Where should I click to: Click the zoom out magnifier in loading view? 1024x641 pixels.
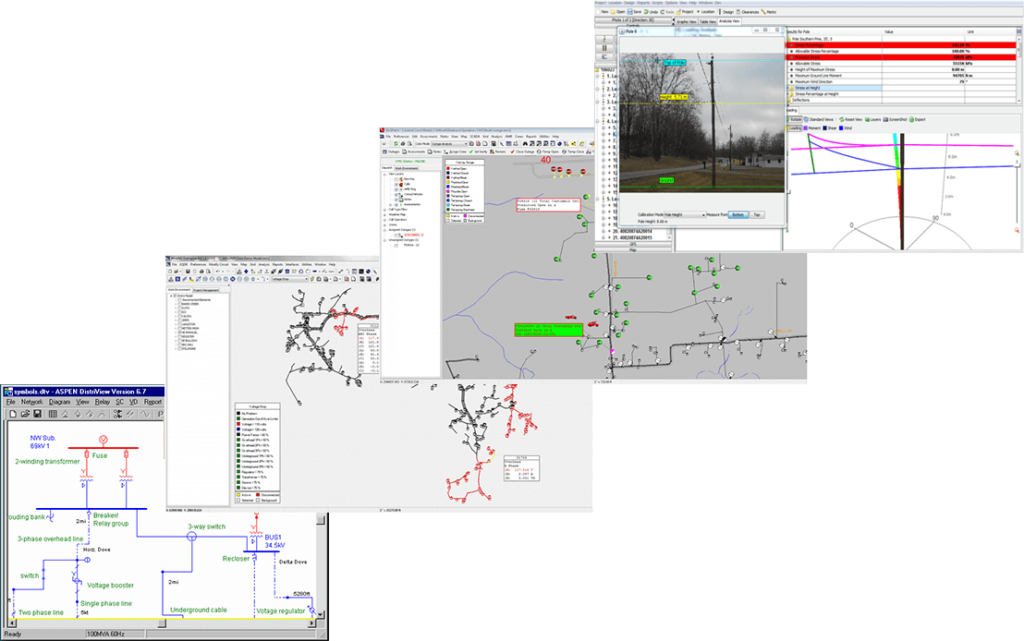pyautogui.click(x=1016, y=230)
